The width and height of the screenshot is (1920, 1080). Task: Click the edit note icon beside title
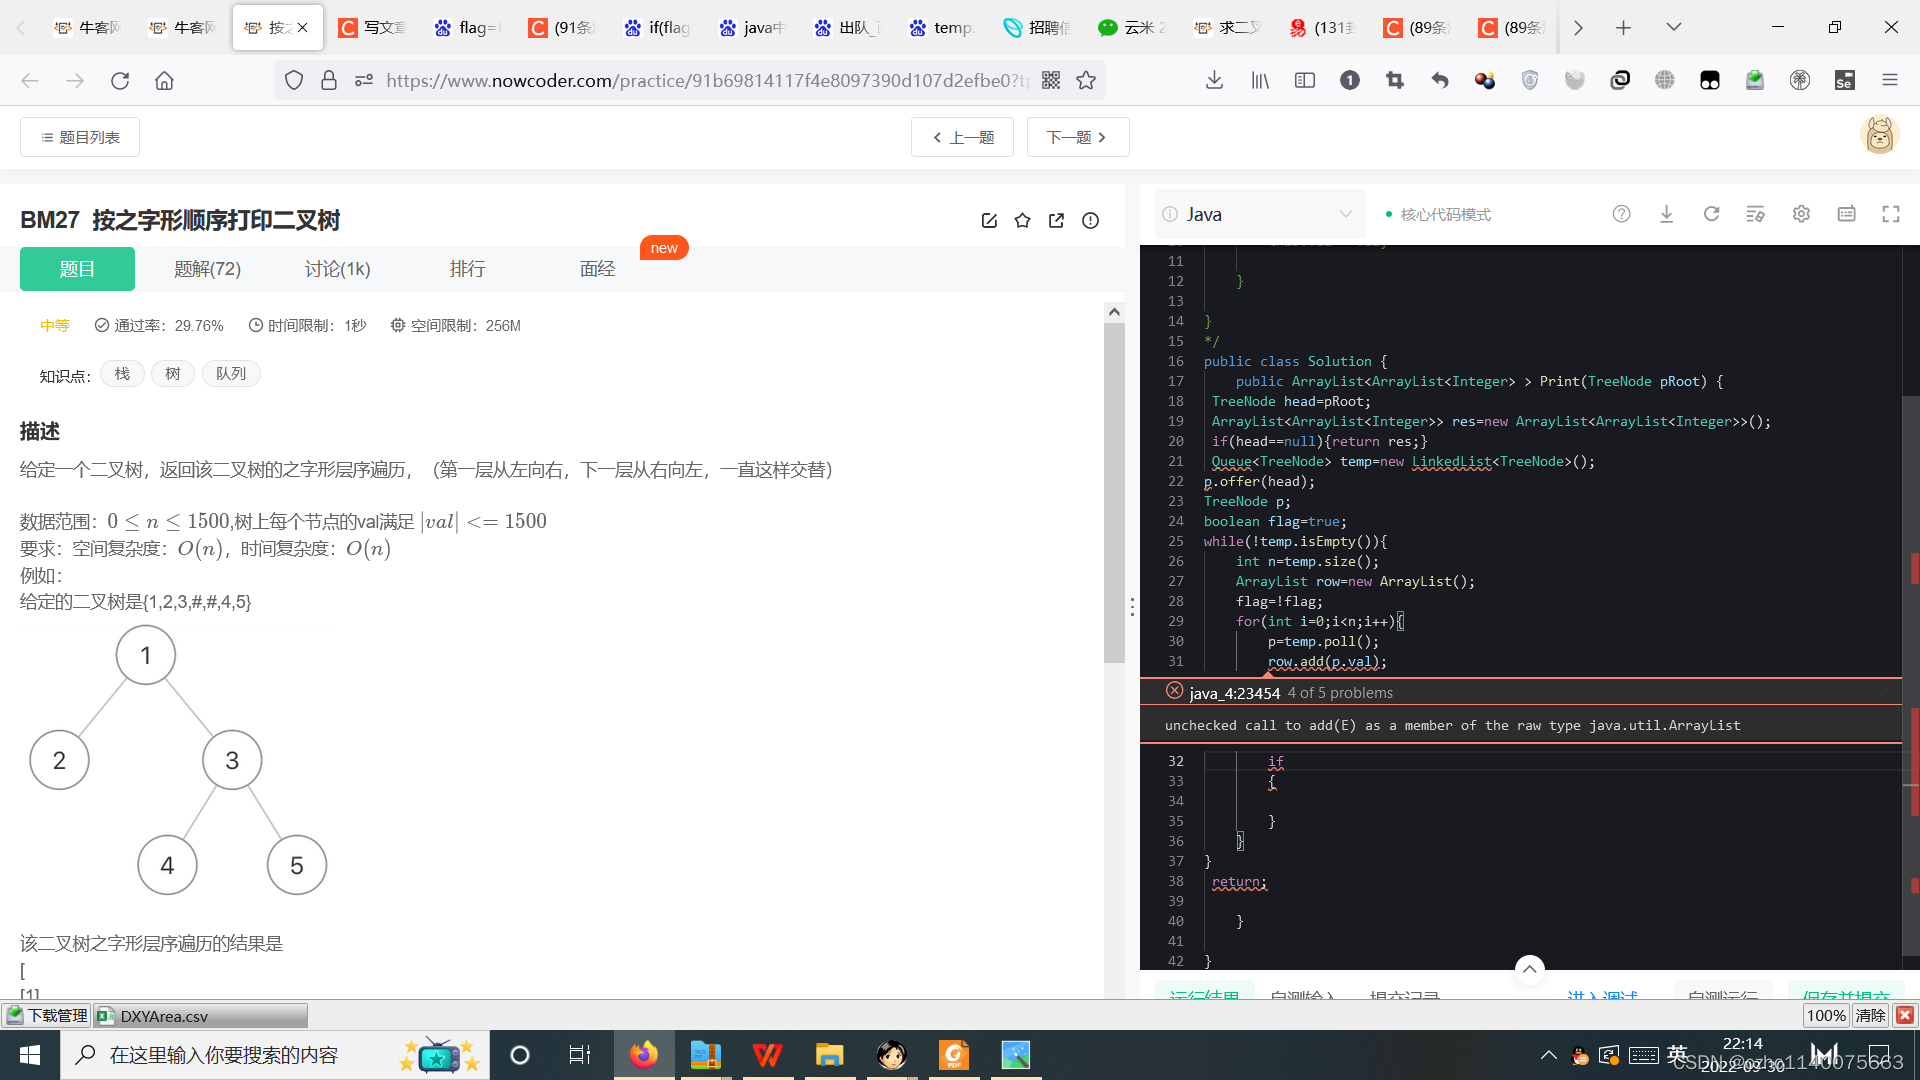pyautogui.click(x=989, y=221)
